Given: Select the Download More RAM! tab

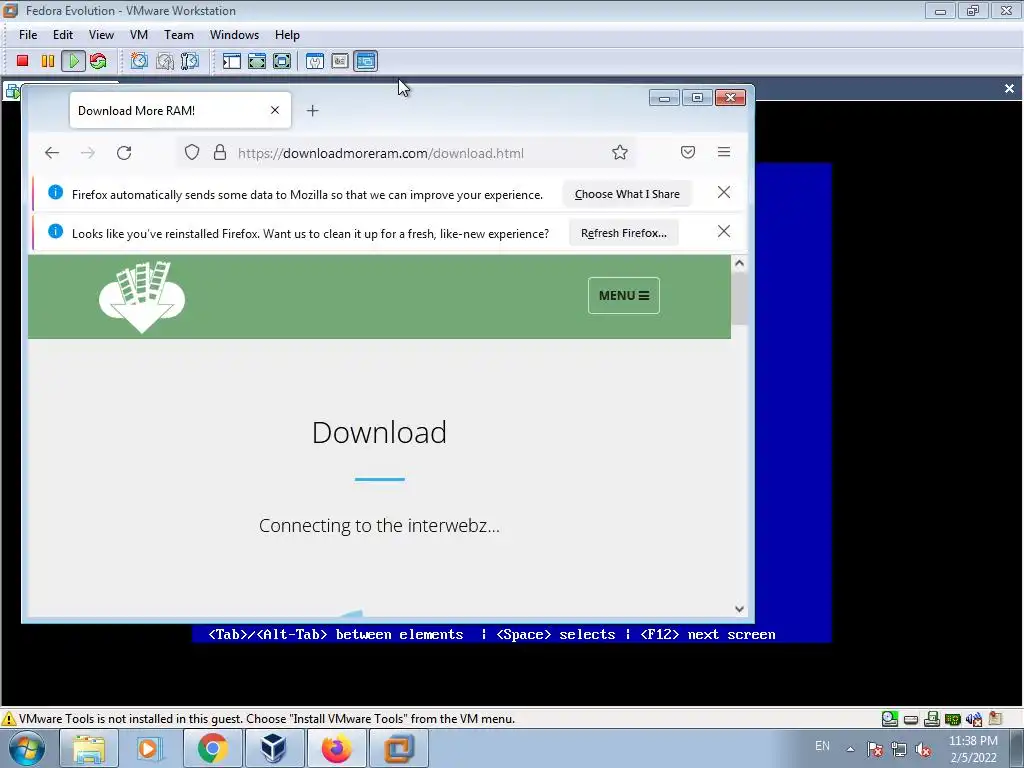Looking at the screenshot, I should click(180, 110).
